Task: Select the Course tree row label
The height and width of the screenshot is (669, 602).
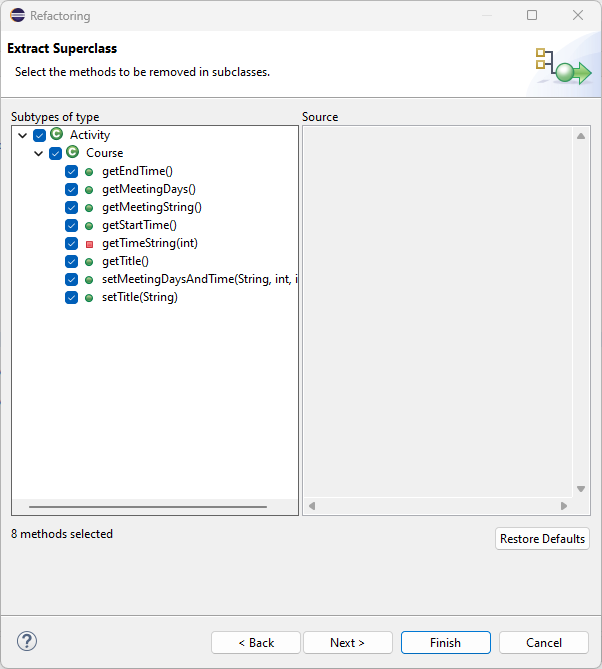Action: pos(105,153)
